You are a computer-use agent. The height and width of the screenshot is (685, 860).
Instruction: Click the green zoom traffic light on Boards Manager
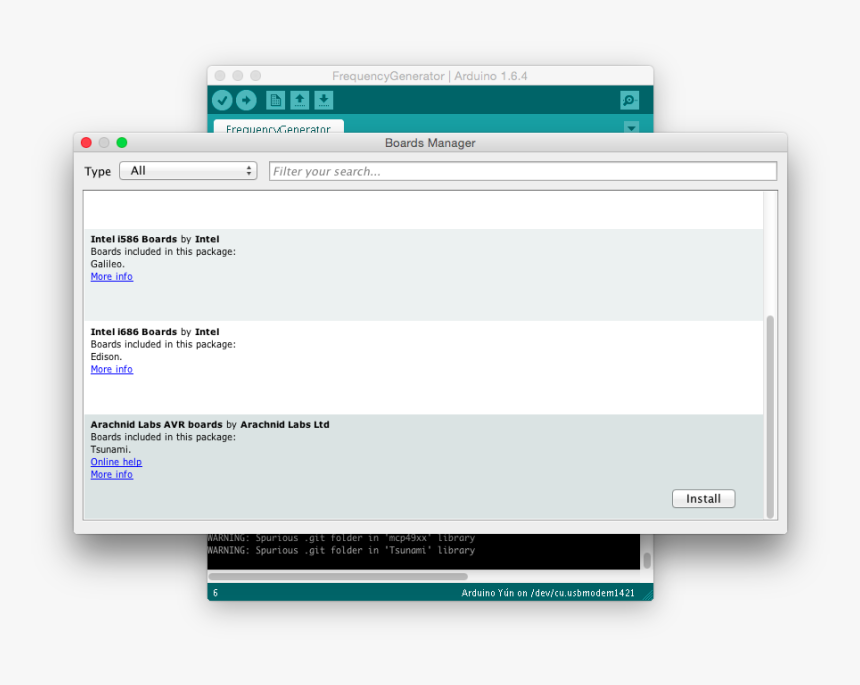(x=121, y=142)
